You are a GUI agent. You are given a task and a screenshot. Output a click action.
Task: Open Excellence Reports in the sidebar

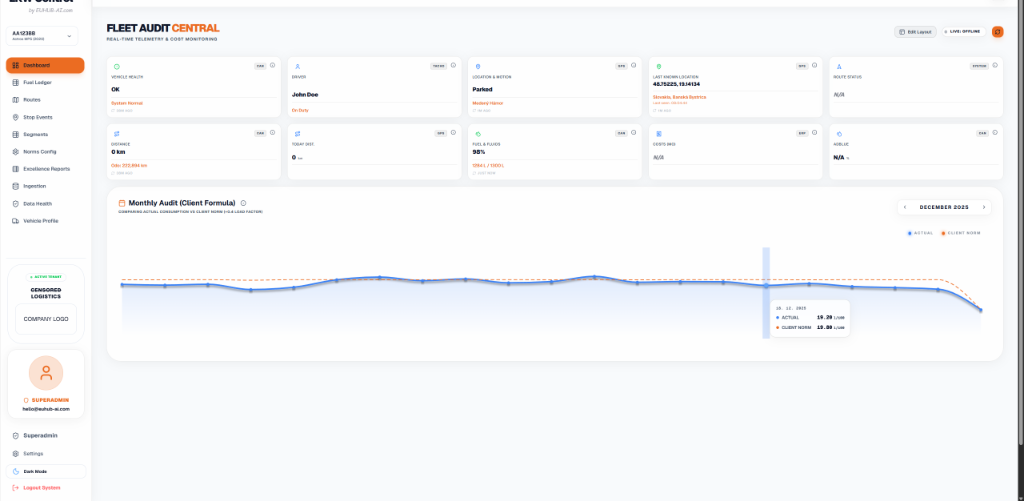[45, 168]
